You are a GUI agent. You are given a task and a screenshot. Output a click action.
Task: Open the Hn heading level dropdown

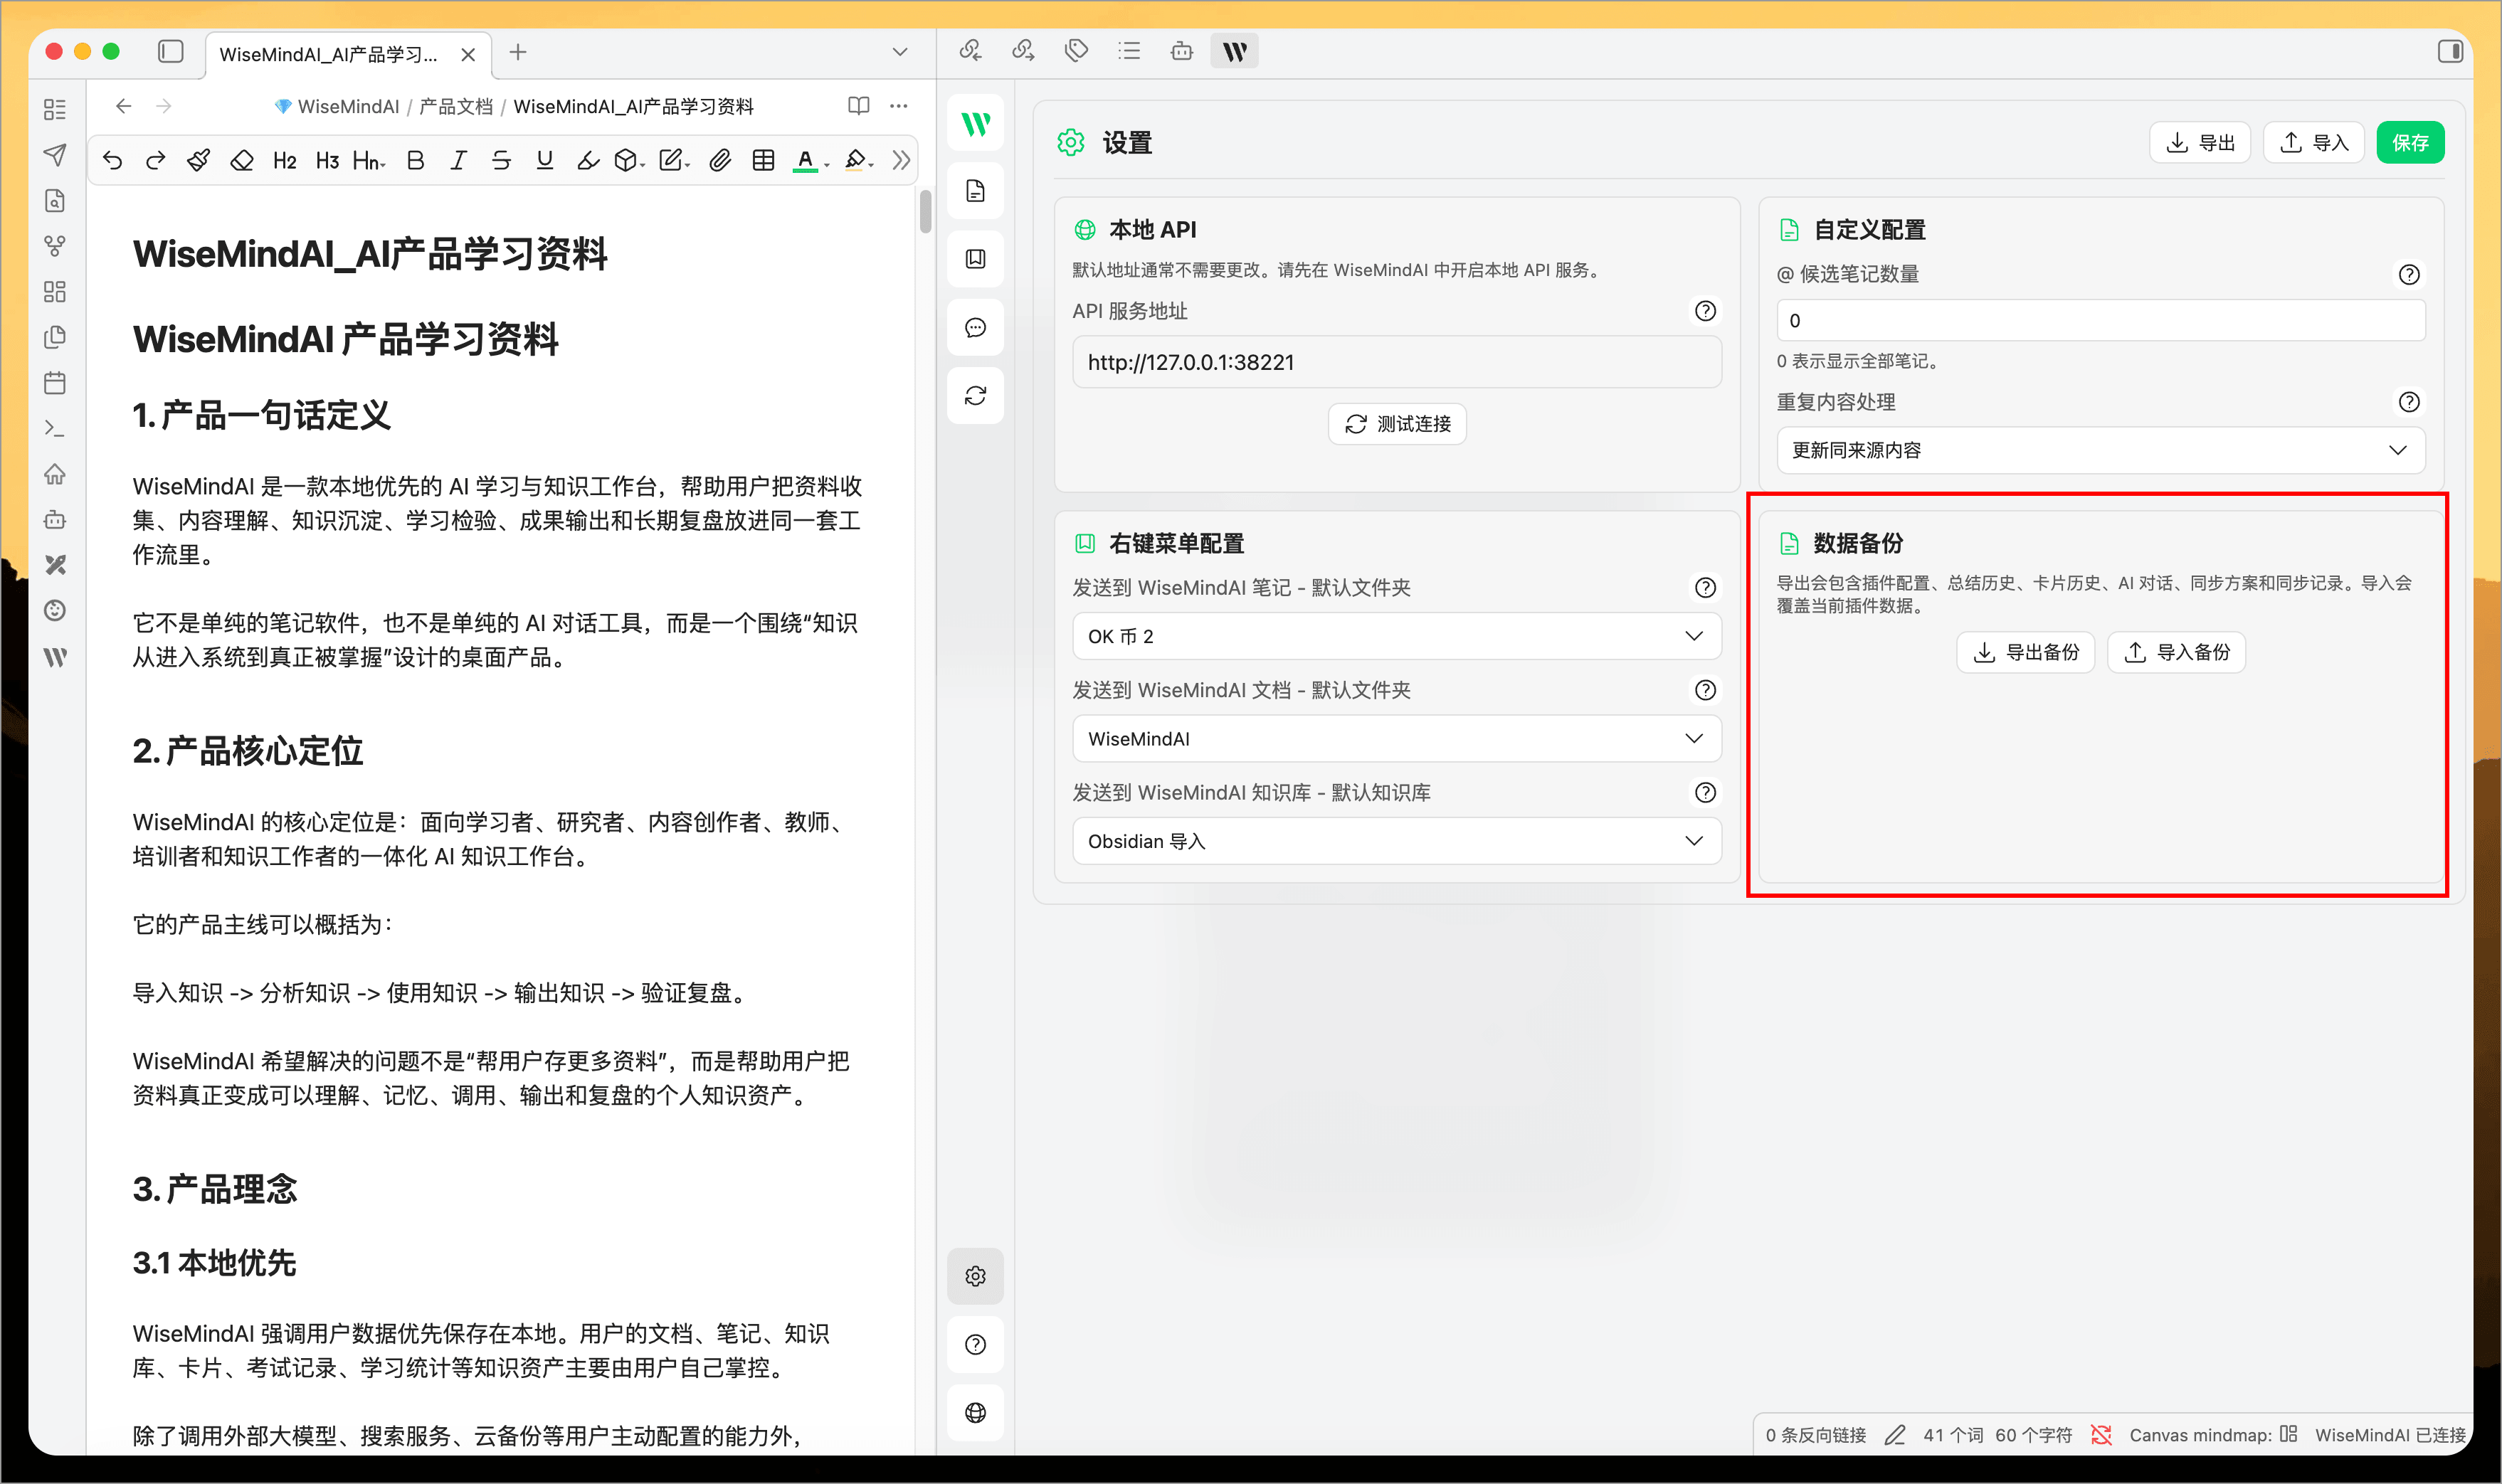tap(369, 160)
